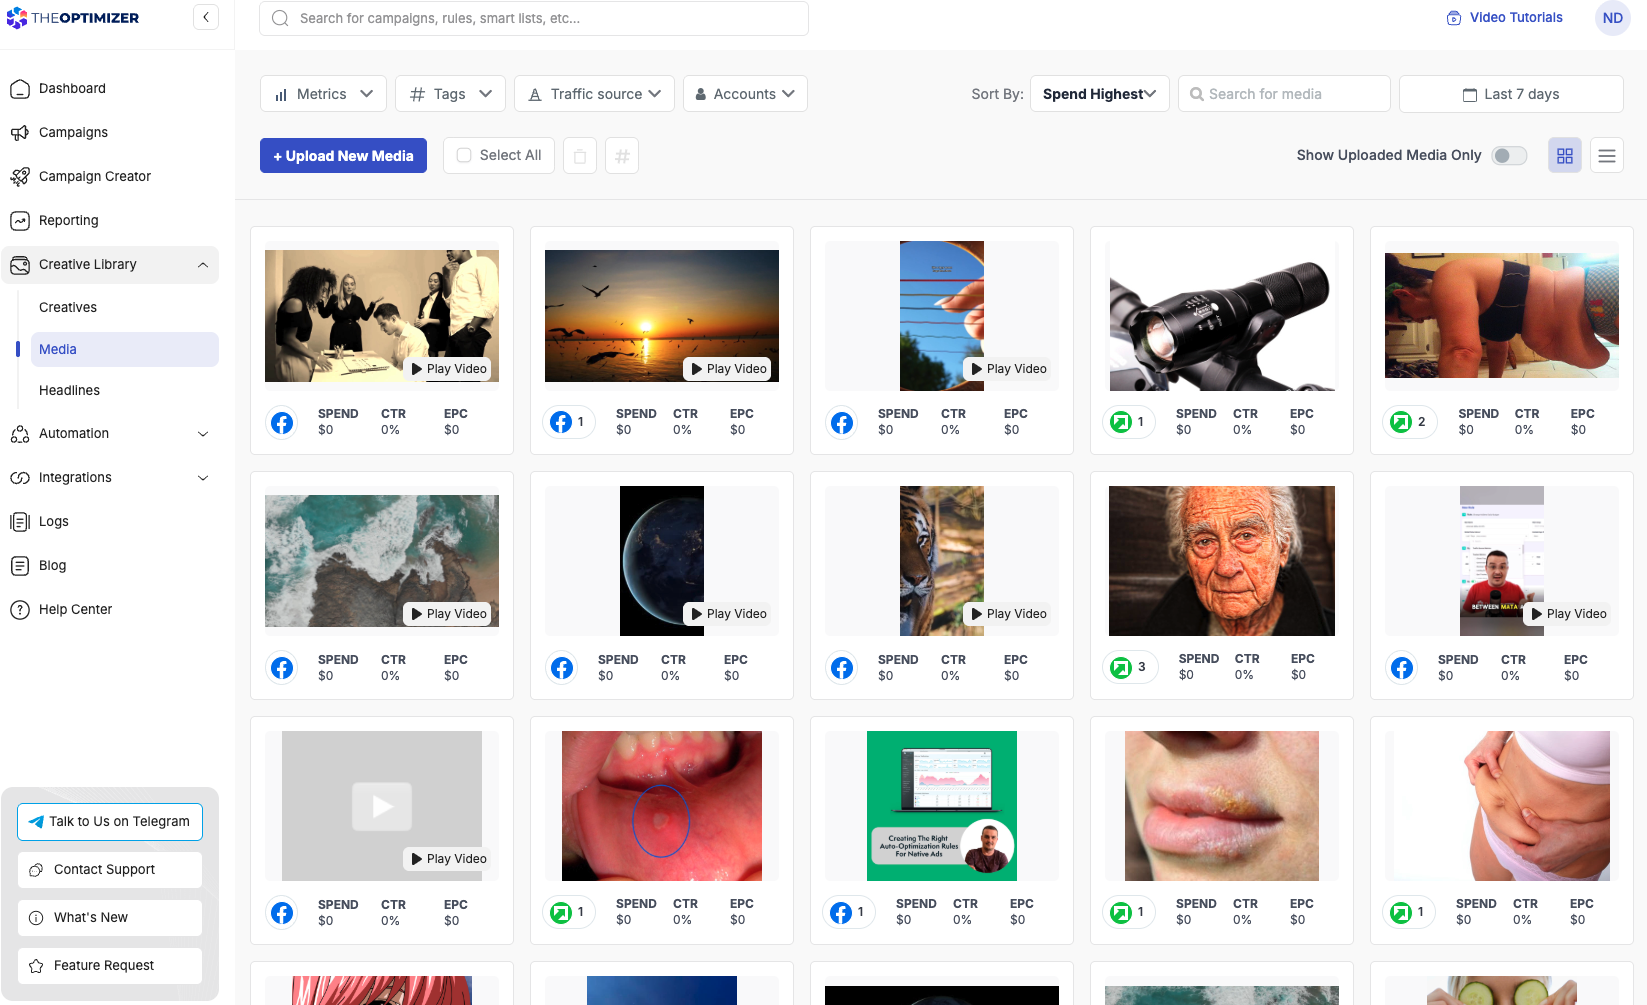
Task: Click the global campaigns search field
Action: coord(534,18)
